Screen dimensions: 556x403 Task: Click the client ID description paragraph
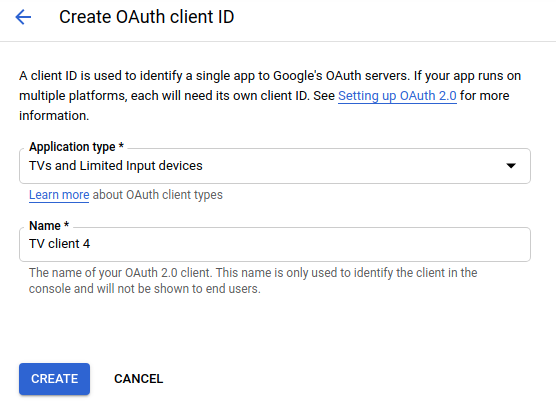(x=270, y=96)
